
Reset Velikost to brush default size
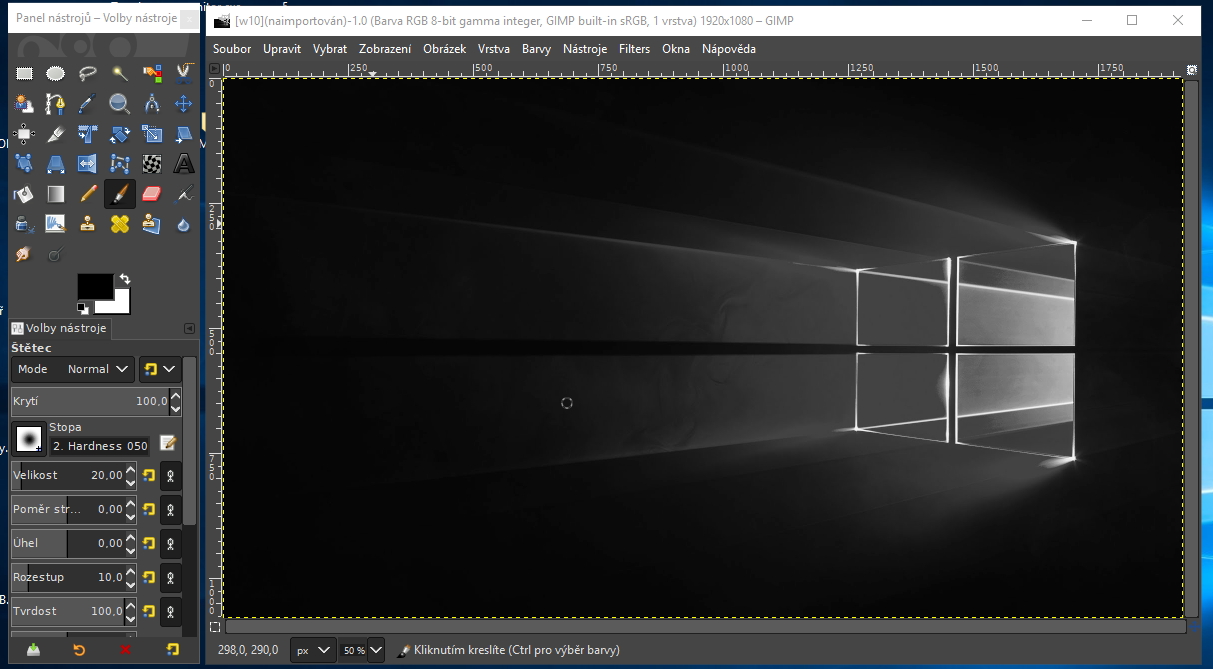click(x=149, y=475)
